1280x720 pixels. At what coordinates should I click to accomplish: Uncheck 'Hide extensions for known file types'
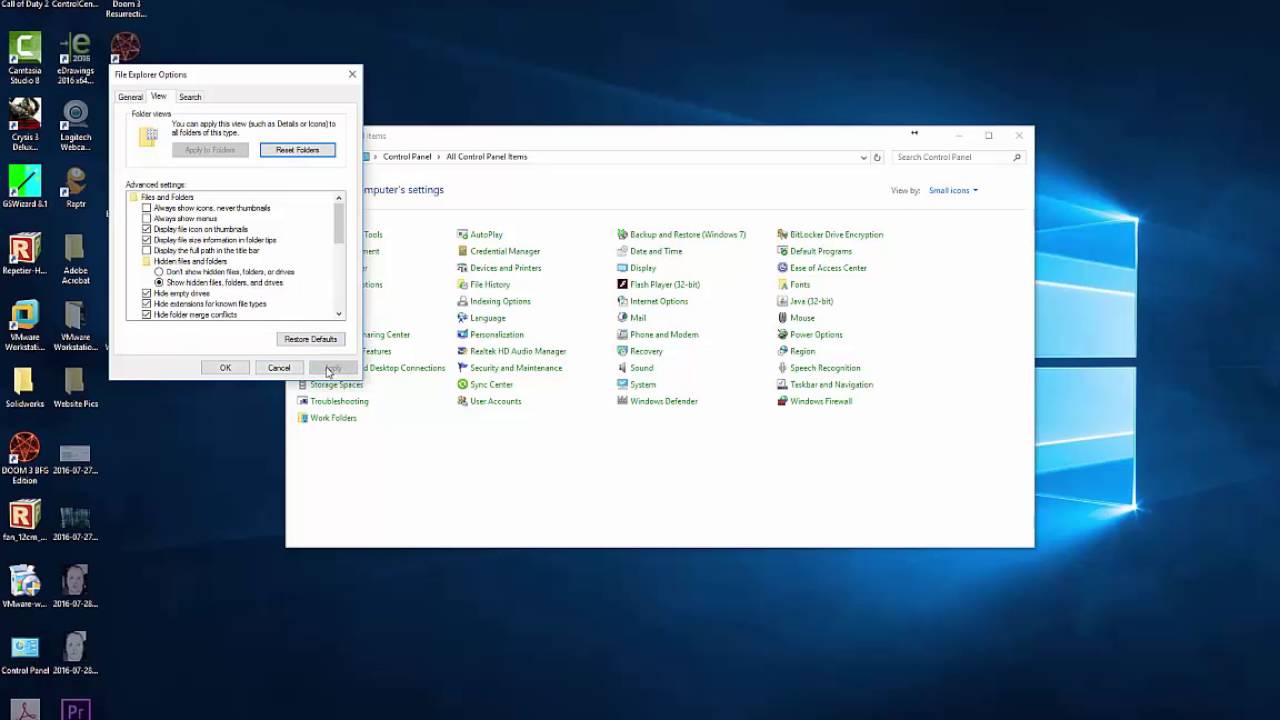click(147, 303)
